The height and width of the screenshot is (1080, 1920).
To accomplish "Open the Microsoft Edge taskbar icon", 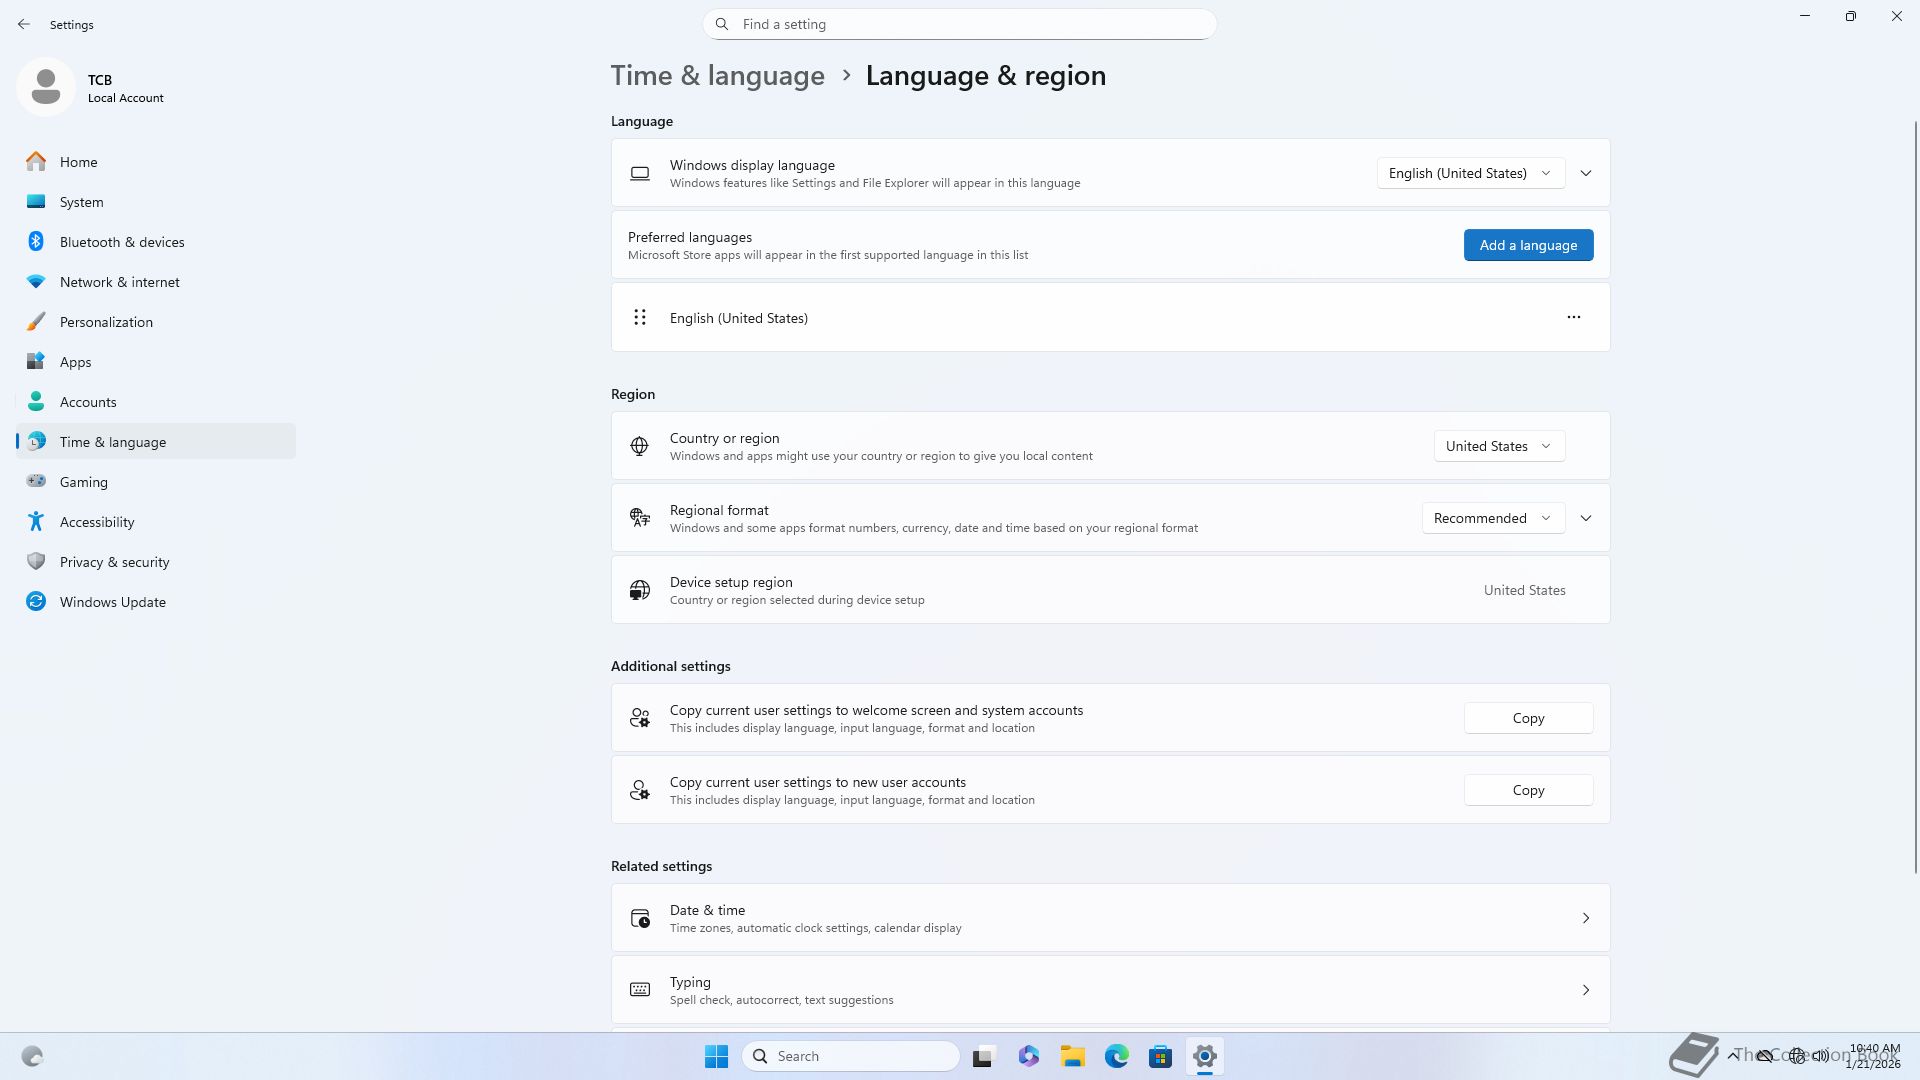I will (x=1116, y=1056).
